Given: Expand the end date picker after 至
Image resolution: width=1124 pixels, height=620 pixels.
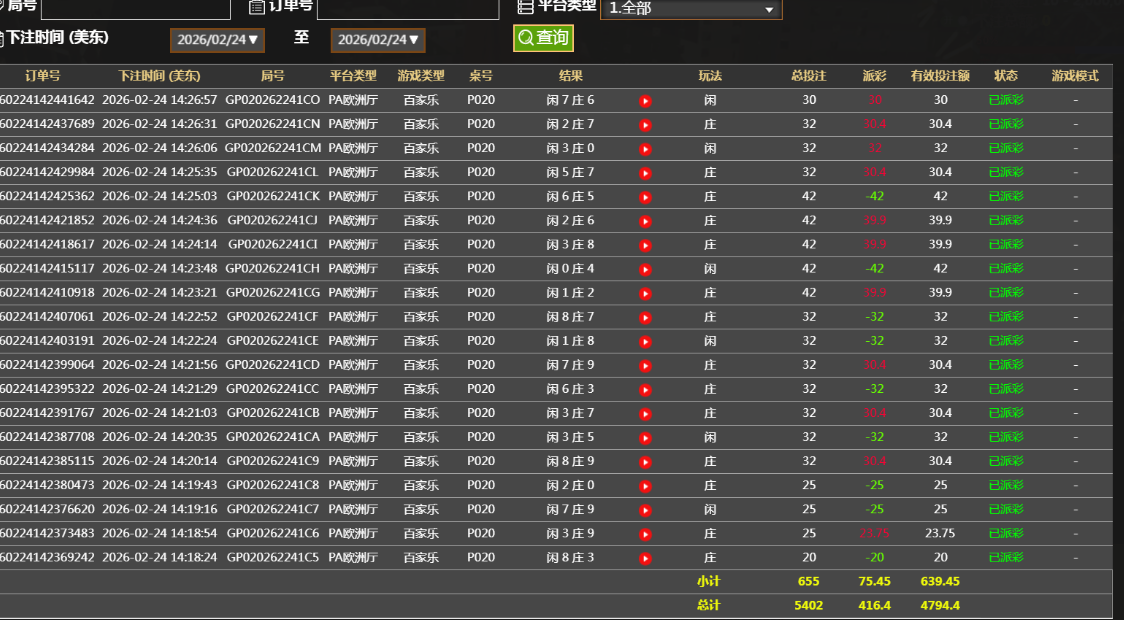Looking at the screenshot, I should [x=378, y=40].
